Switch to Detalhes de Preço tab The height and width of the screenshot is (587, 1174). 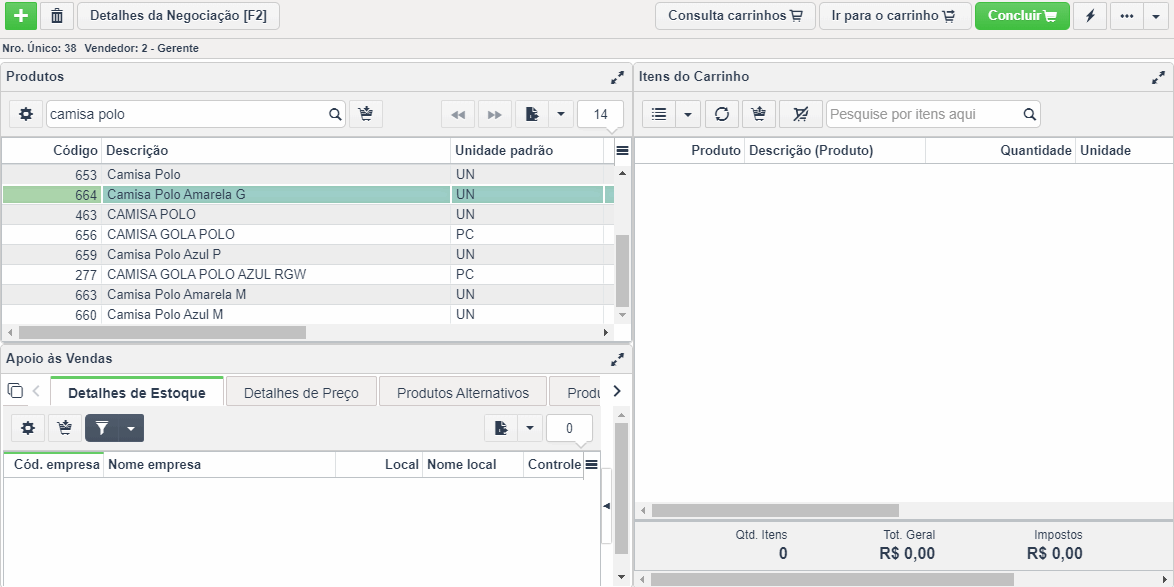click(x=301, y=392)
